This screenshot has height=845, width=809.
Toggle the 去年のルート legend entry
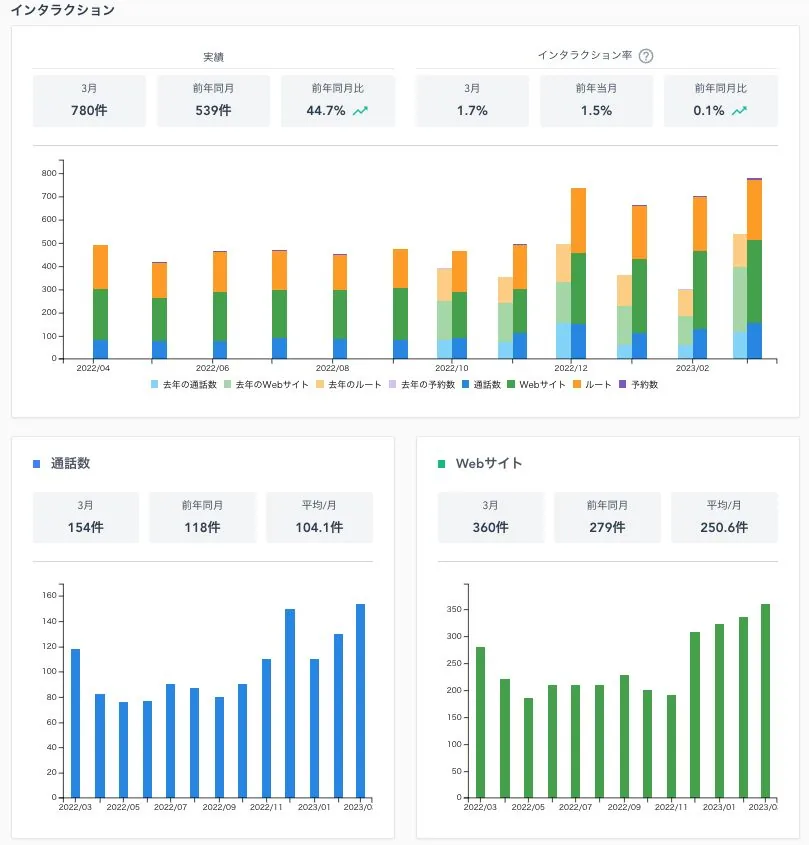[349, 384]
